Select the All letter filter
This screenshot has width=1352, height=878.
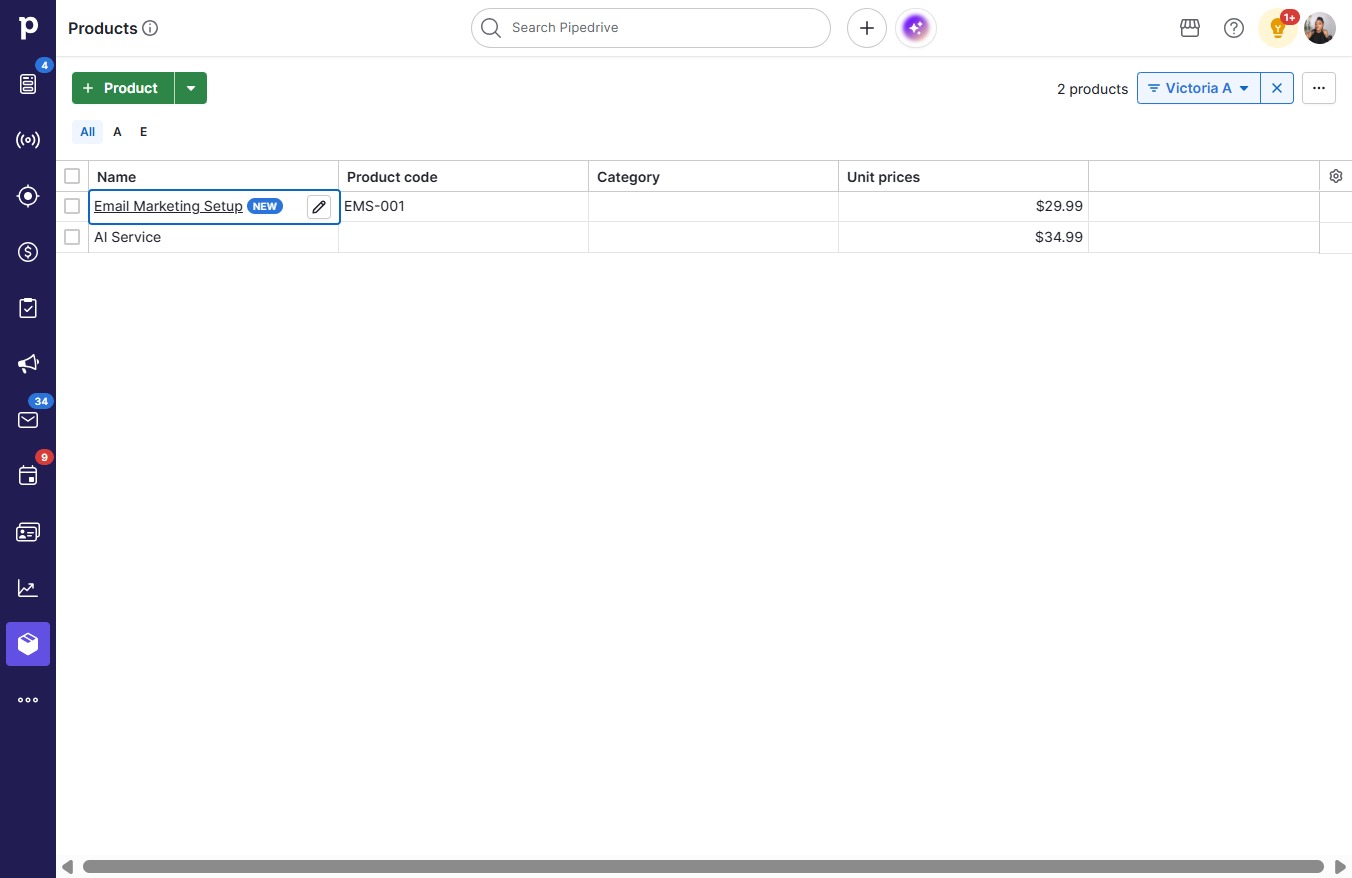[88, 132]
